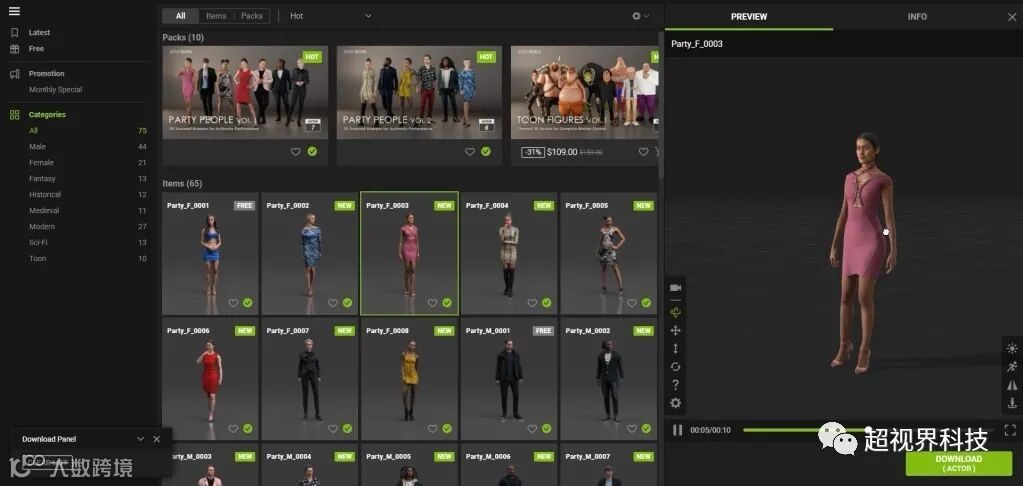
Task: Open the hamburger menu at top left
Action: pos(14,11)
